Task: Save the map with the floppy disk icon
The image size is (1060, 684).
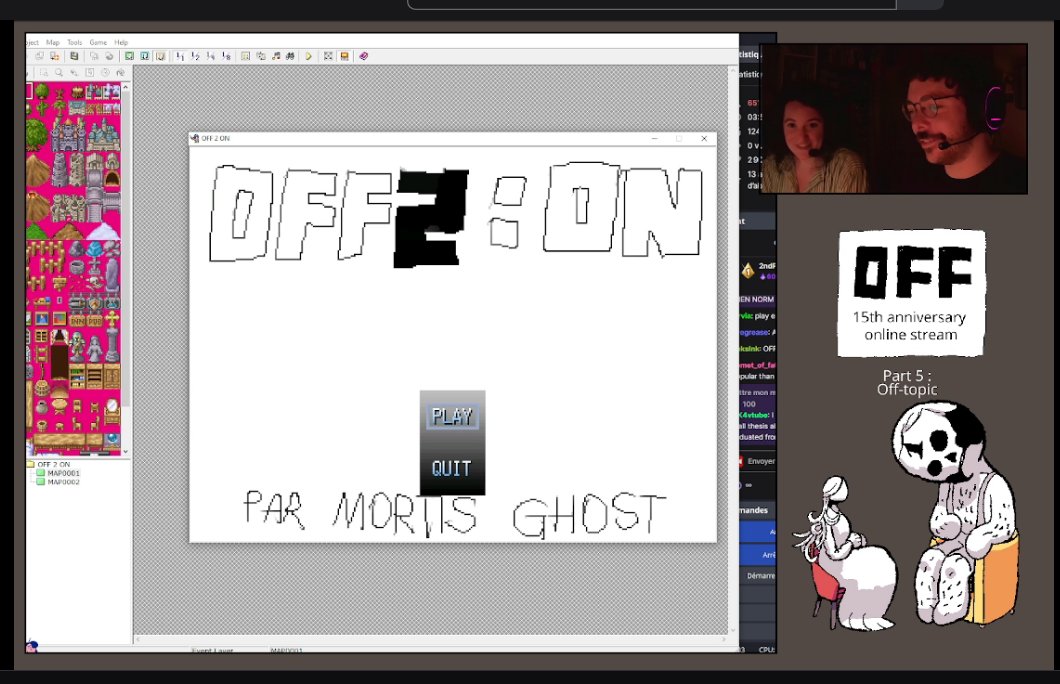Action: [74, 56]
